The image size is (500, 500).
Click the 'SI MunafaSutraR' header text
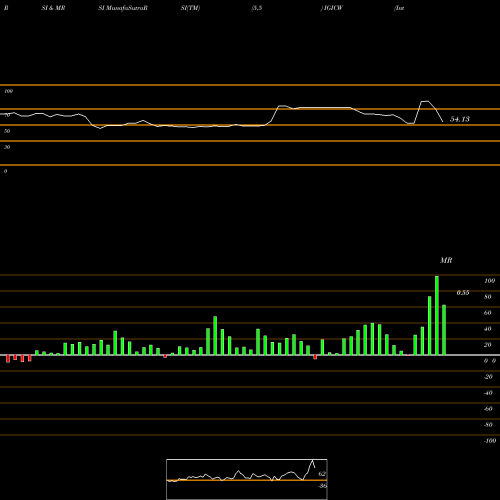(123, 8)
